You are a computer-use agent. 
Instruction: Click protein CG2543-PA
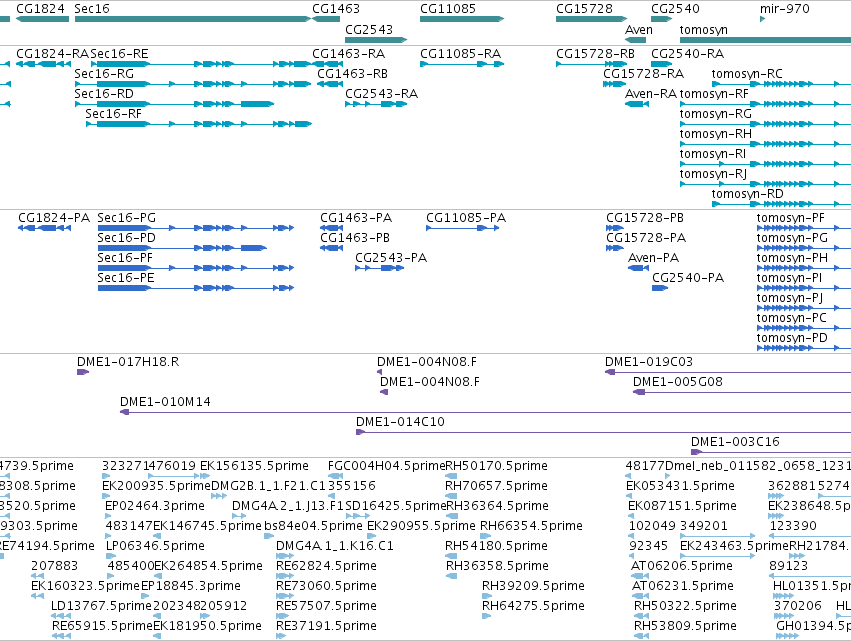point(391,258)
